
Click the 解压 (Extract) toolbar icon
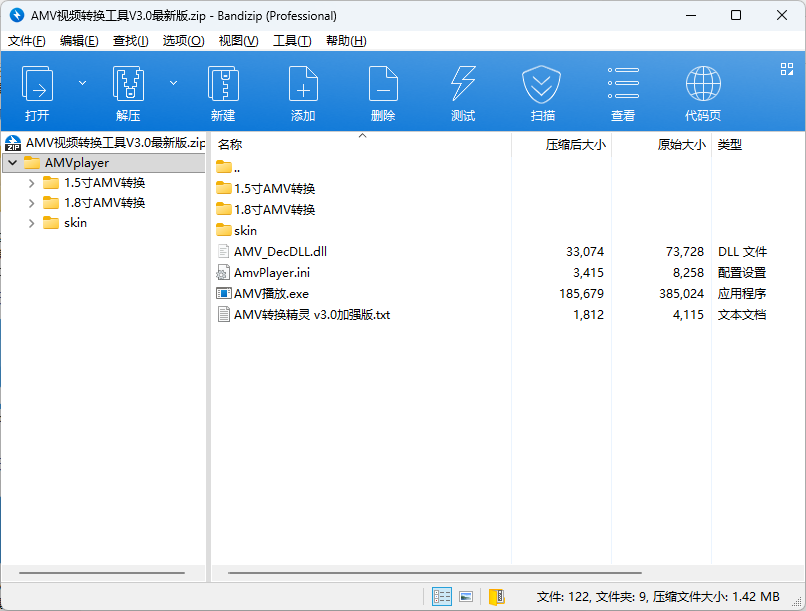[x=128, y=83]
